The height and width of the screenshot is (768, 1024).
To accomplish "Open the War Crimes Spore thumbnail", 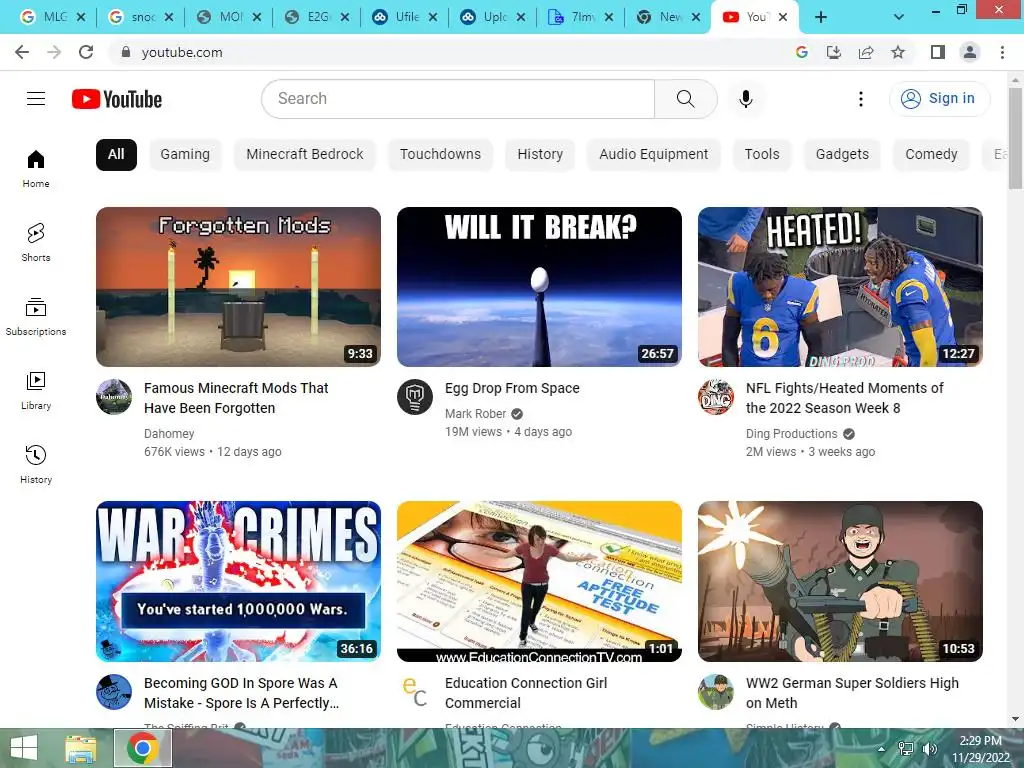I will coord(238,581).
